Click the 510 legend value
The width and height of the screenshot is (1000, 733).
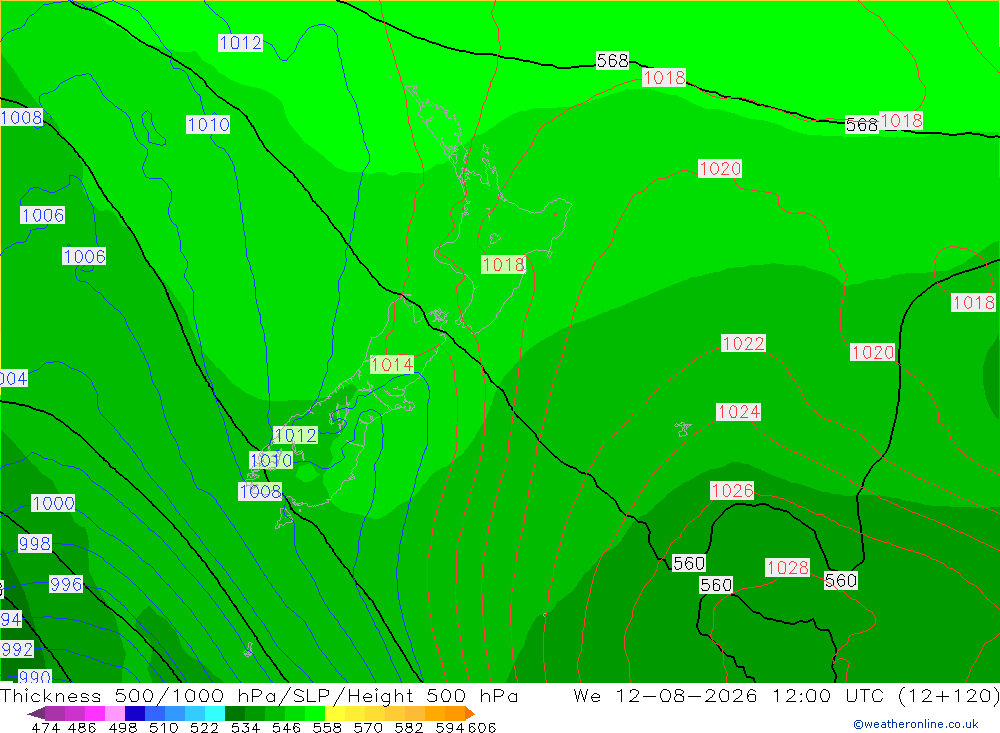pyautogui.click(x=164, y=727)
